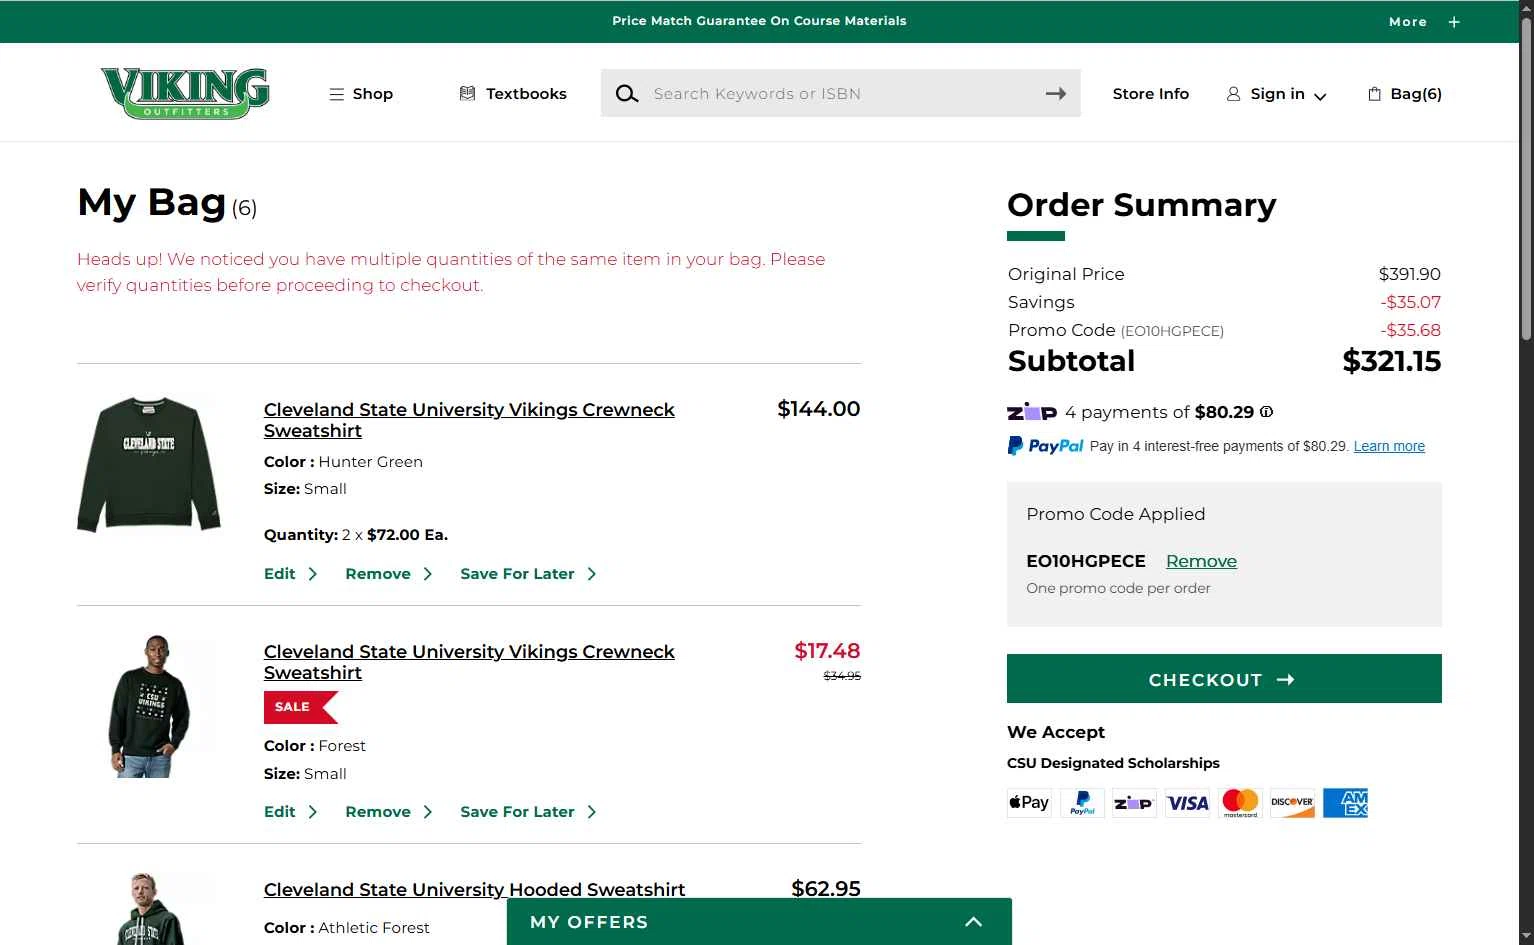This screenshot has width=1534, height=945.
Task: Remove promo code EO10HGPECE
Action: (x=1201, y=561)
